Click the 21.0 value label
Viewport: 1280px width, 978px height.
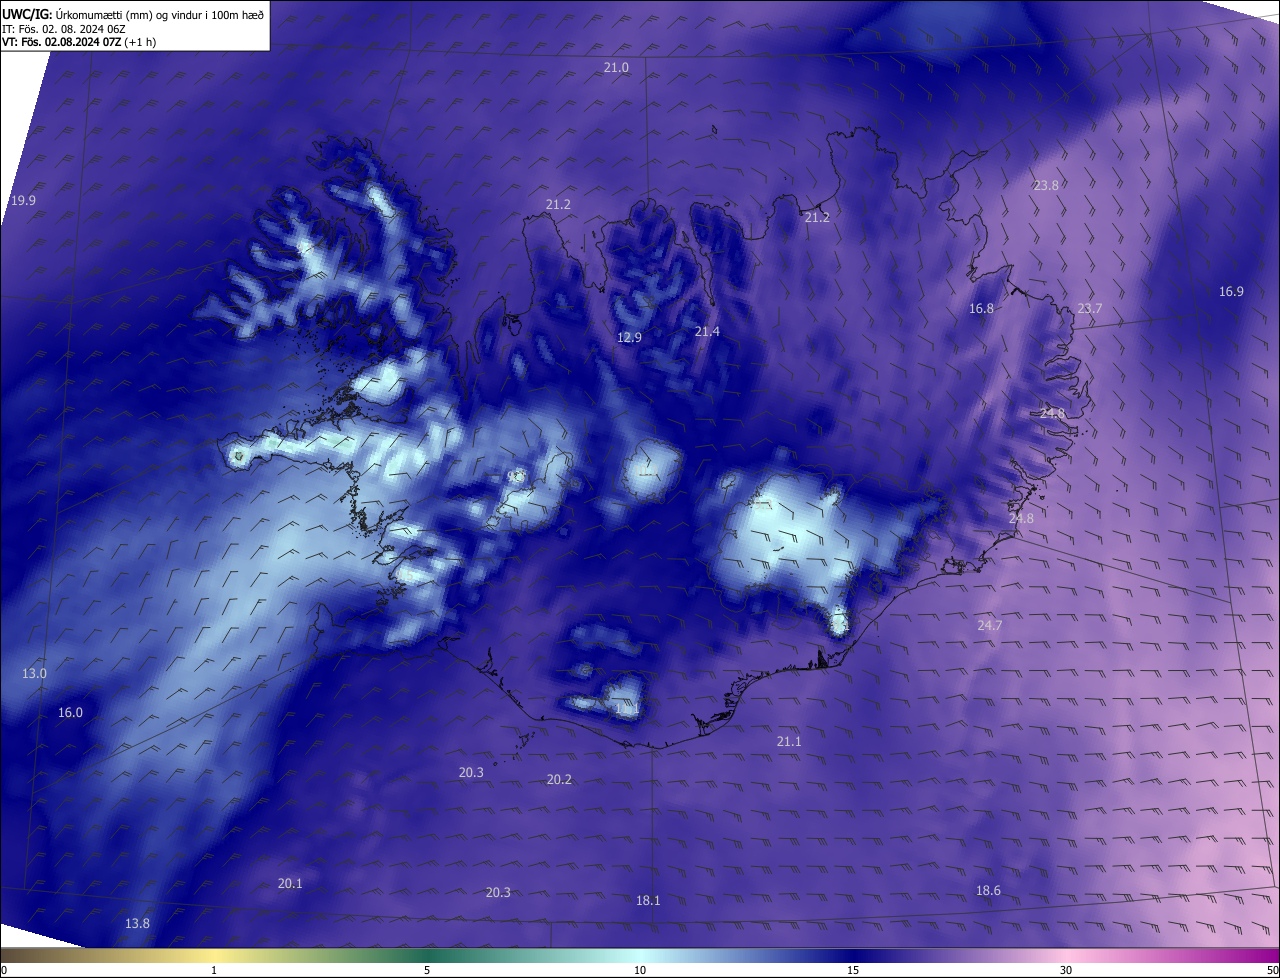point(617,67)
